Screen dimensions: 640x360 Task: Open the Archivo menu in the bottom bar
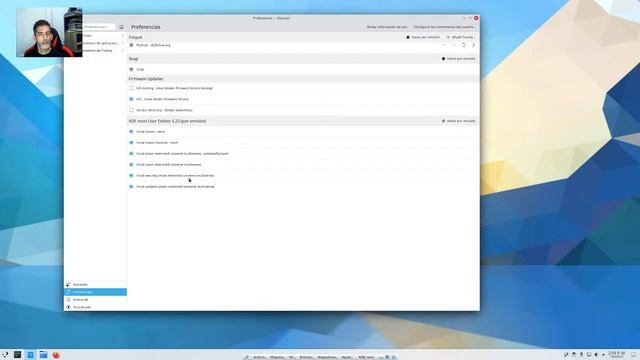(259, 357)
